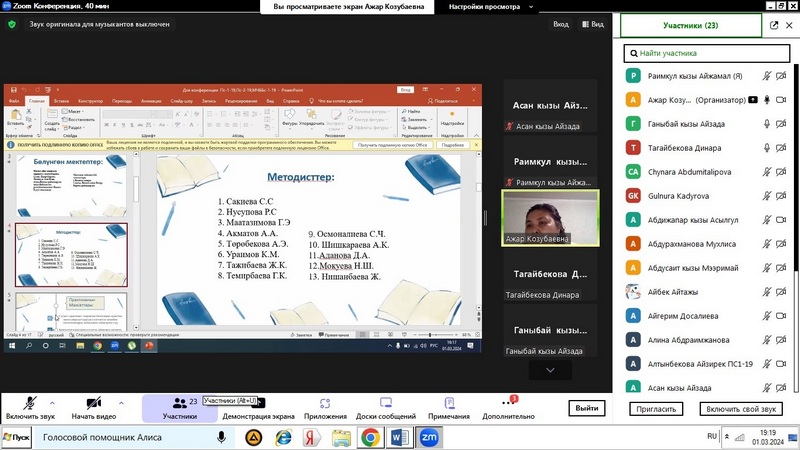Screen dimensions: 800x450
Task: Click Выйти to leave the meeting
Action: 587,408
